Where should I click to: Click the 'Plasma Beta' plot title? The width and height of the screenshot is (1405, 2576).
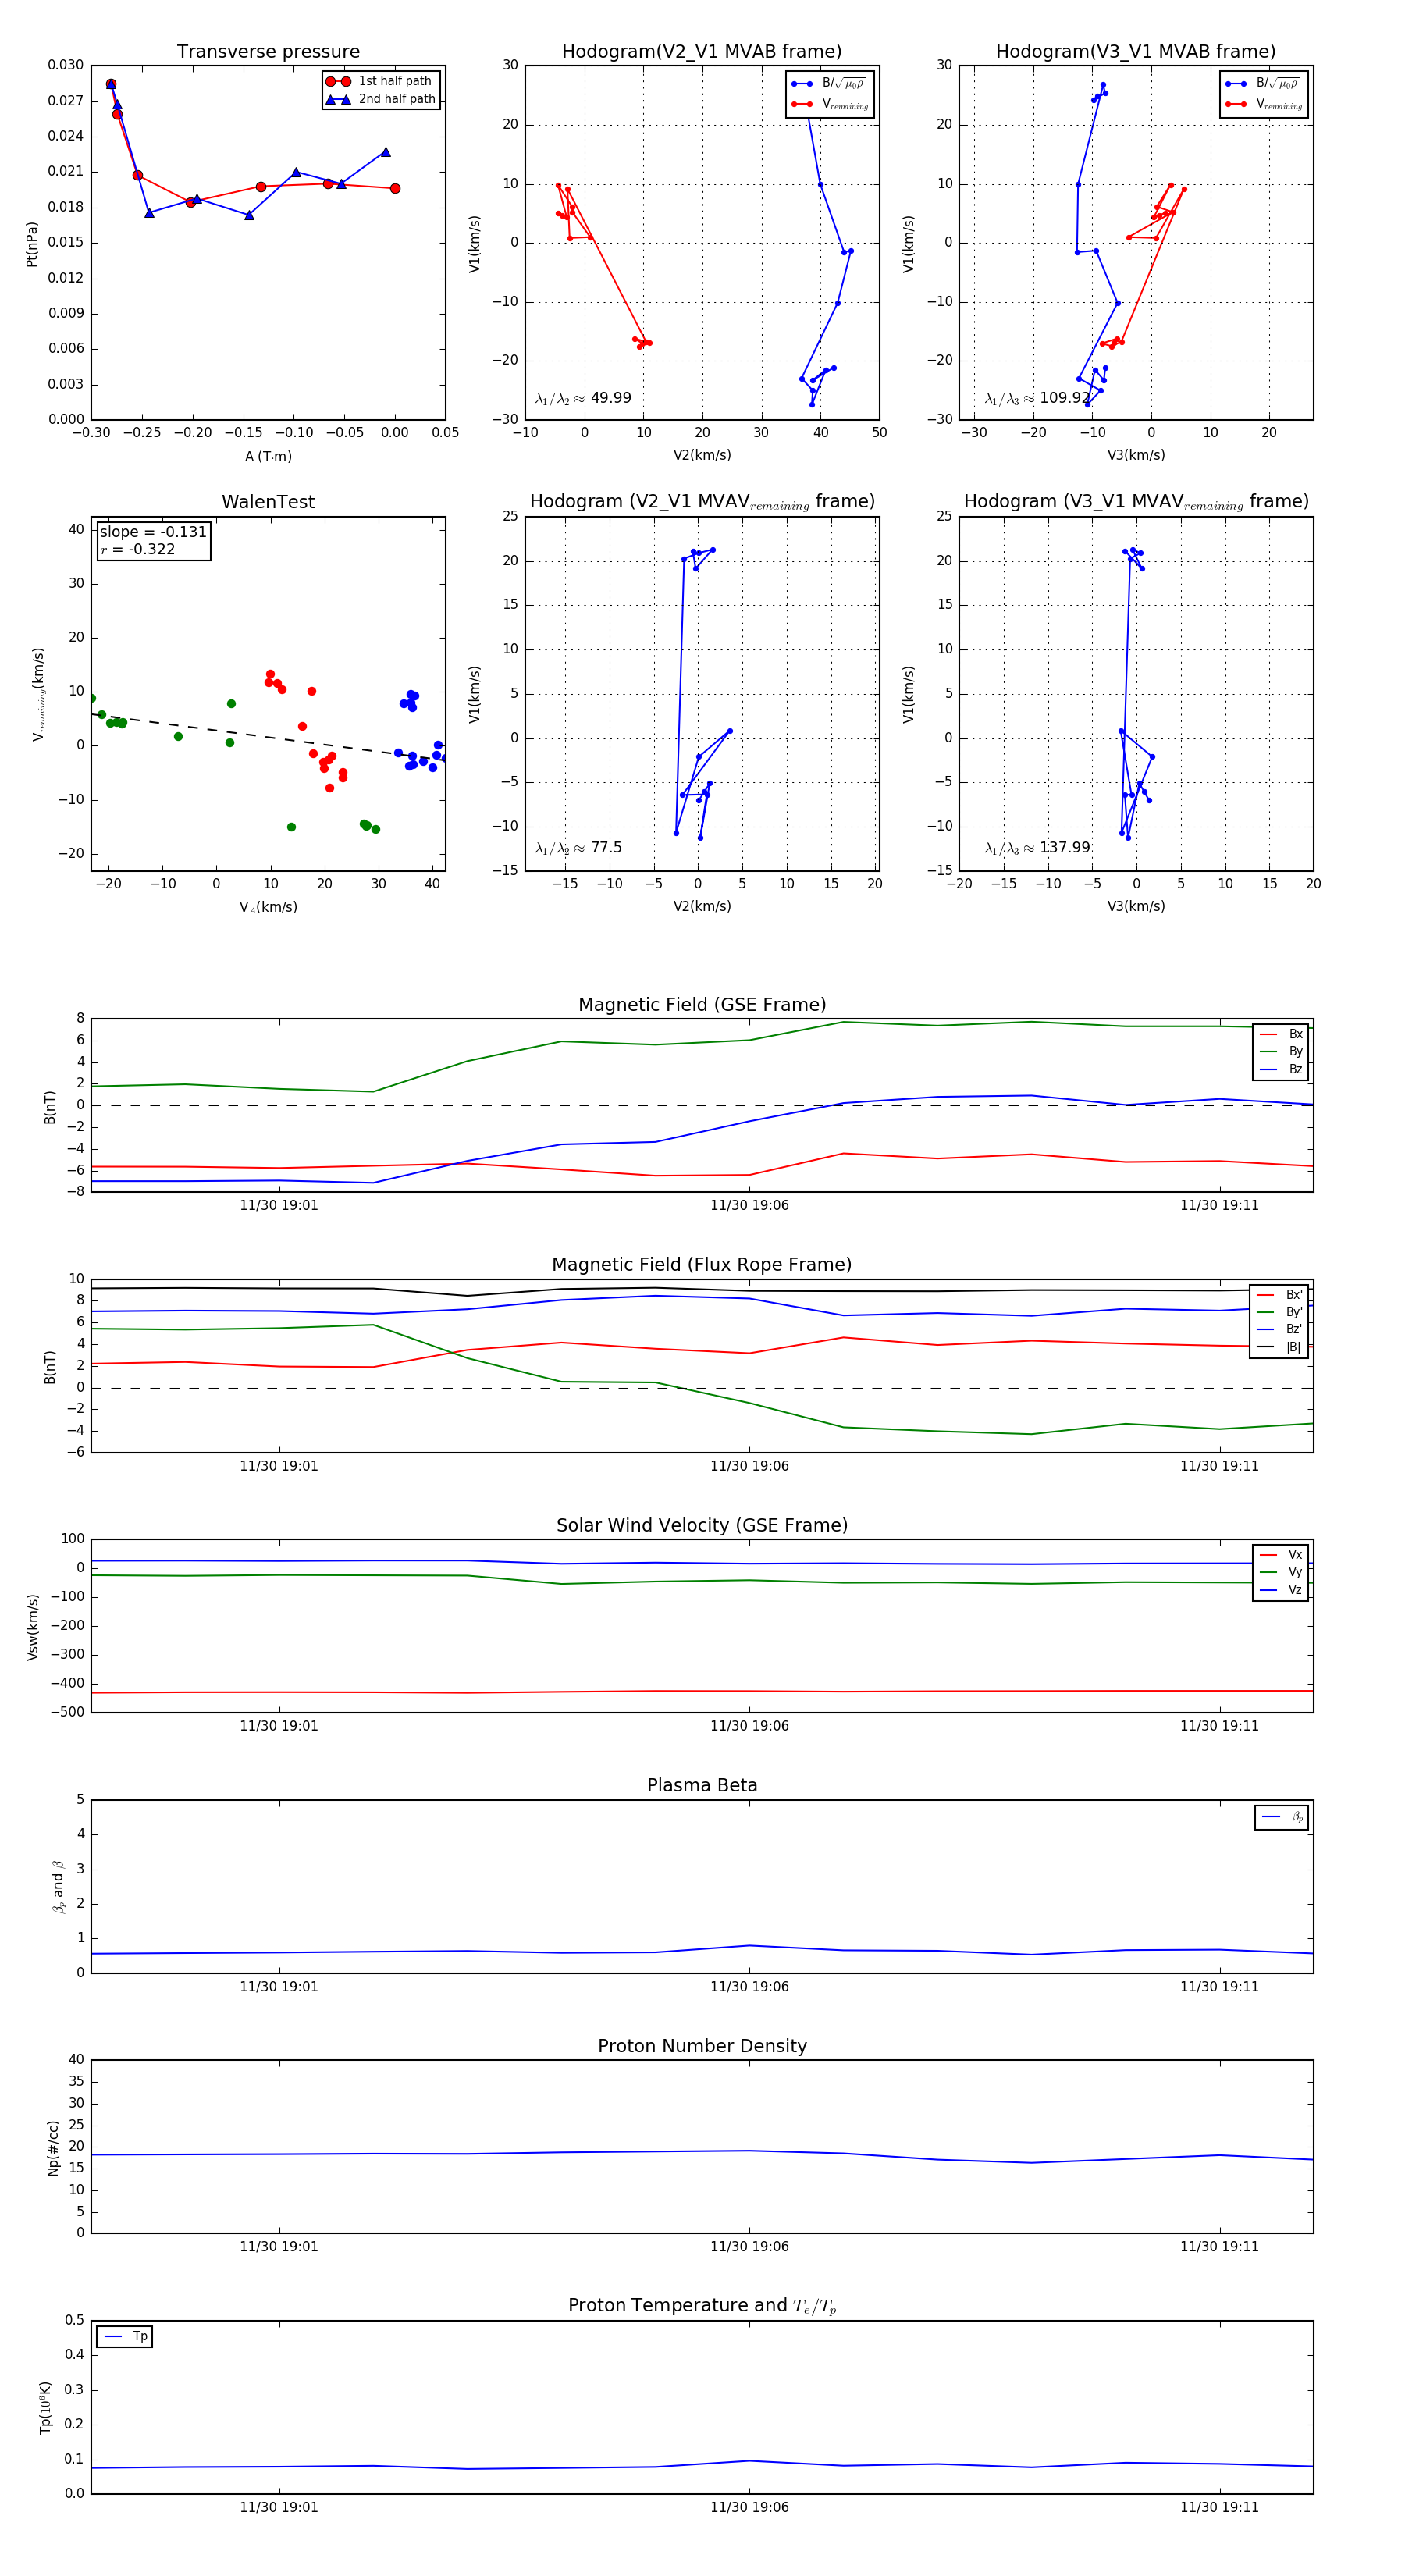702,1785
